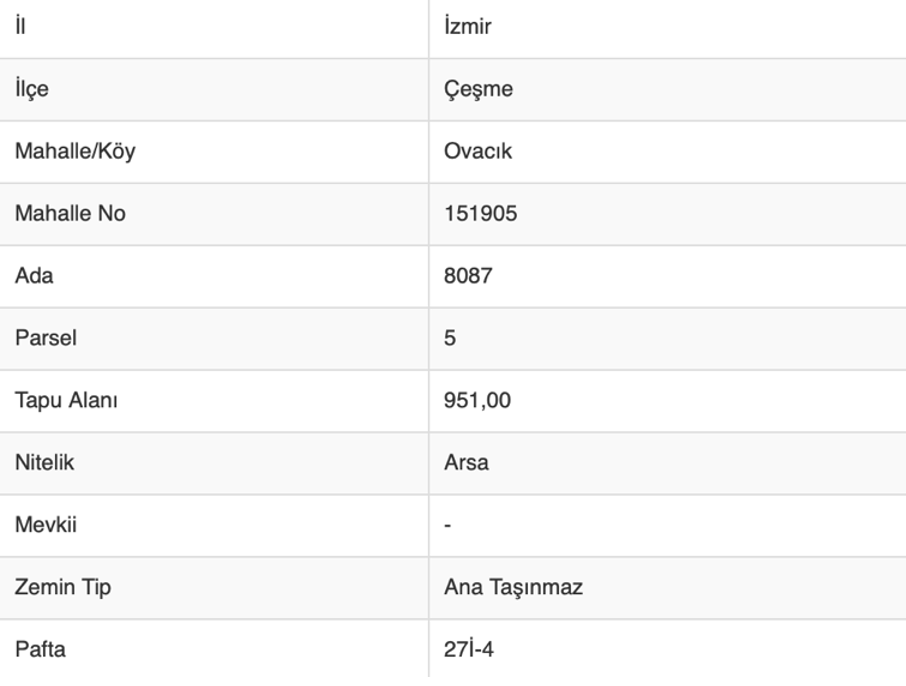Select the Zemin Tip label
The width and height of the screenshot is (906, 686).
click(x=63, y=587)
